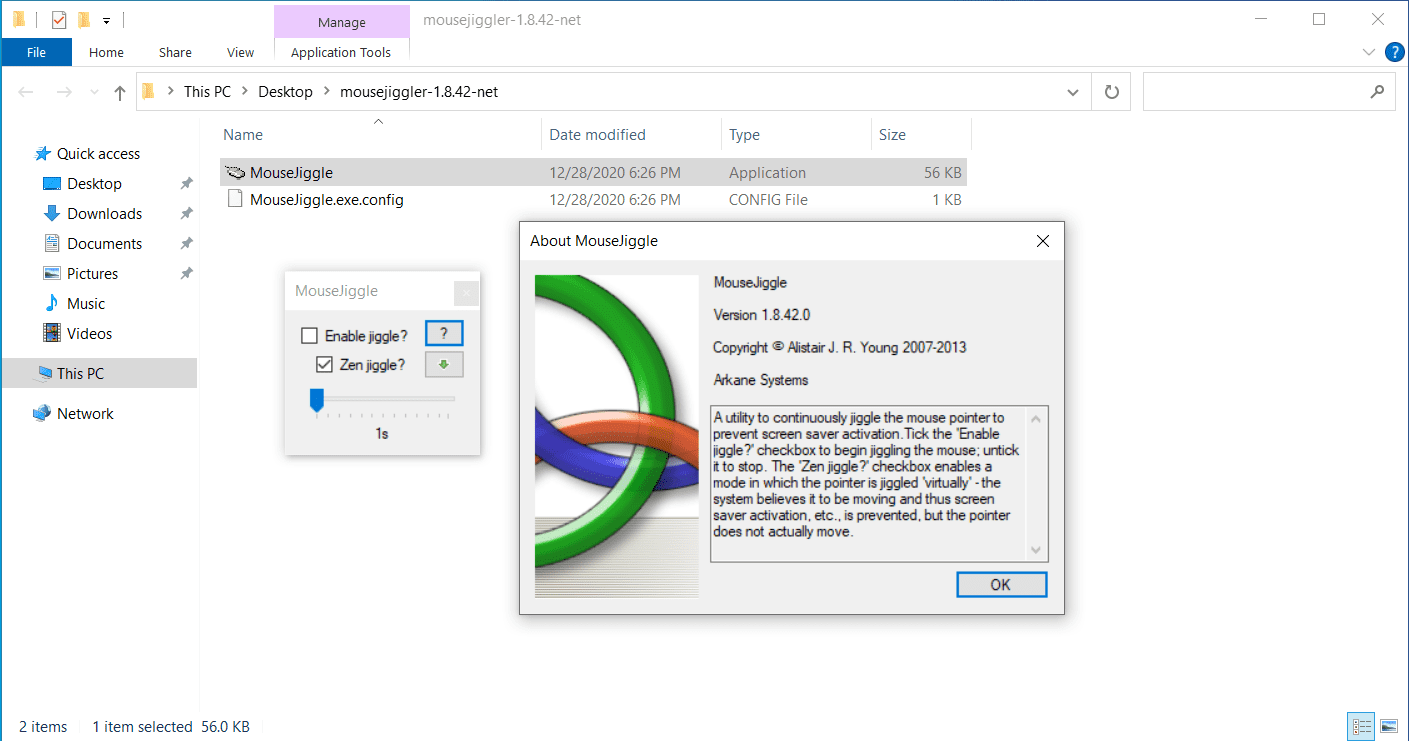Image resolution: width=1409 pixels, height=741 pixels.
Task: Select the MouseJiggle.exe.config file
Action: tap(326, 199)
